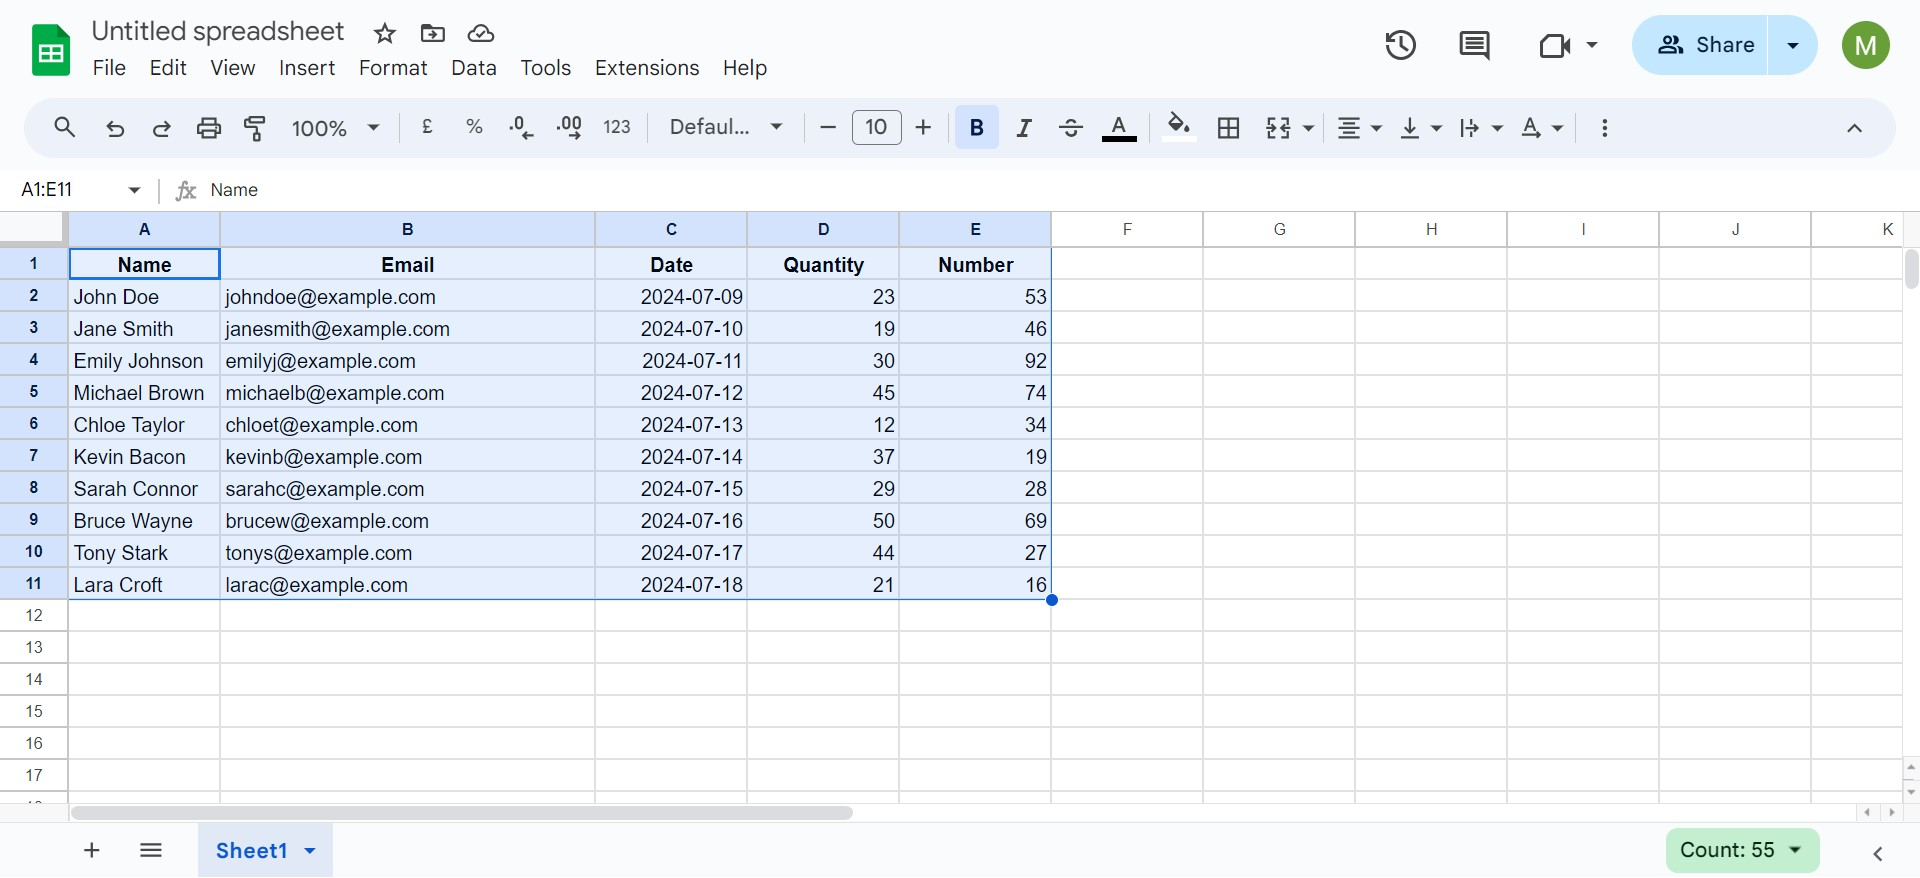Hide the menus with collapse chevron

[x=1854, y=128]
